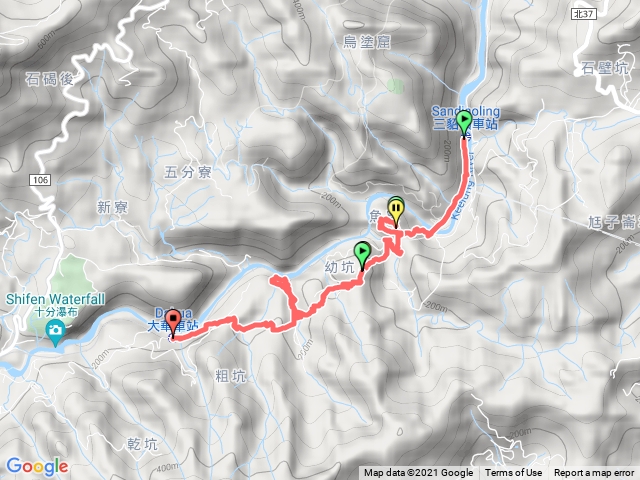Image resolution: width=640 pixels, height=480 pixels.
Task: Click the 烏塗窟 place label
Action: click(367, 42)
